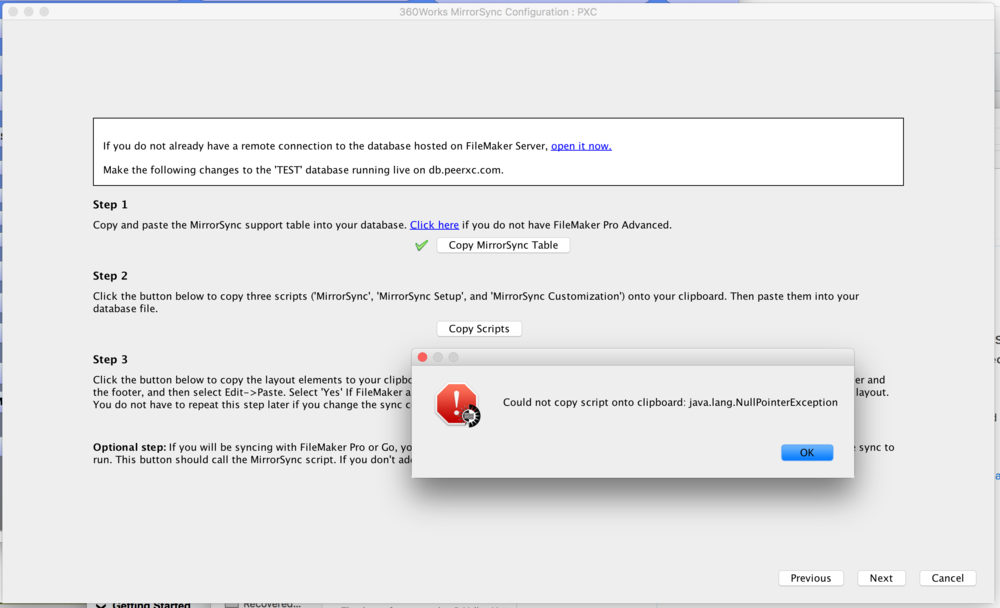The height and width of the screenshot is (608, 1000).
Task: Click the 'TEST' database instruction line
Action: point(304,170)
